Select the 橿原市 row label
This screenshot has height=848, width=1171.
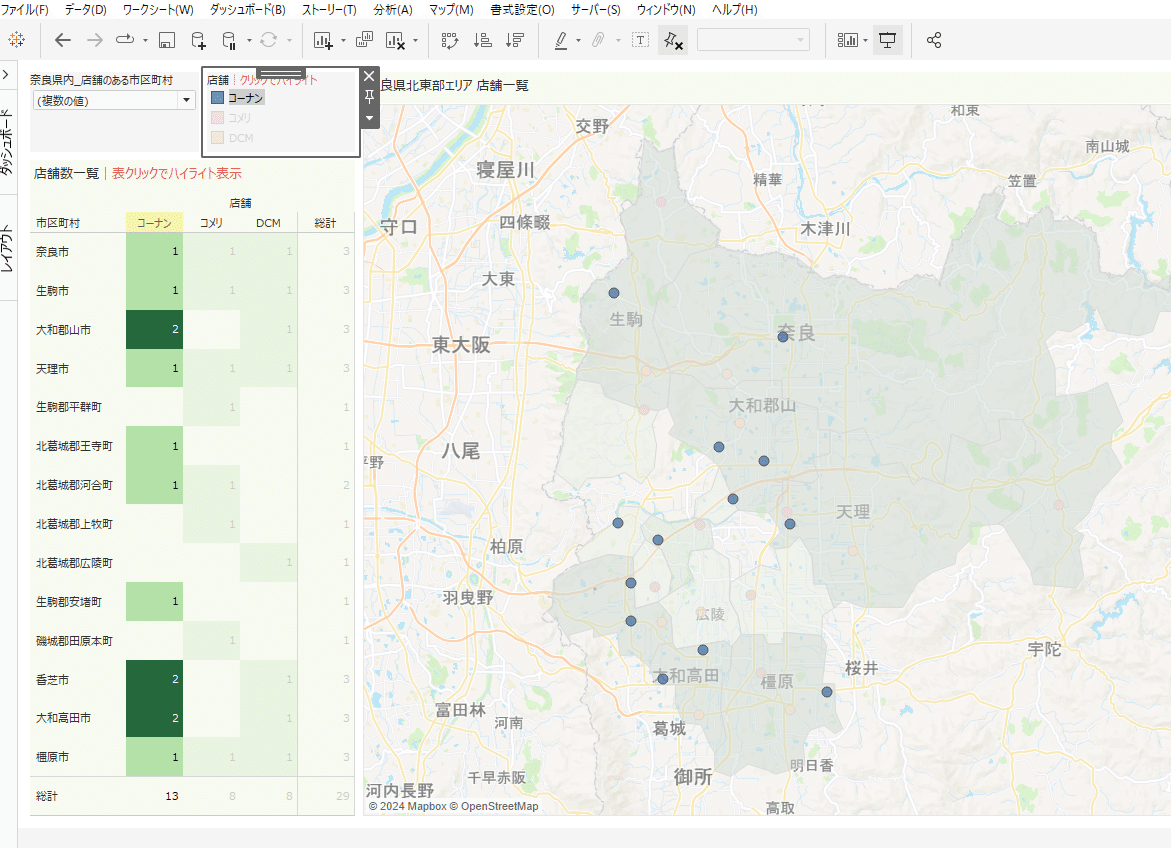52,757
